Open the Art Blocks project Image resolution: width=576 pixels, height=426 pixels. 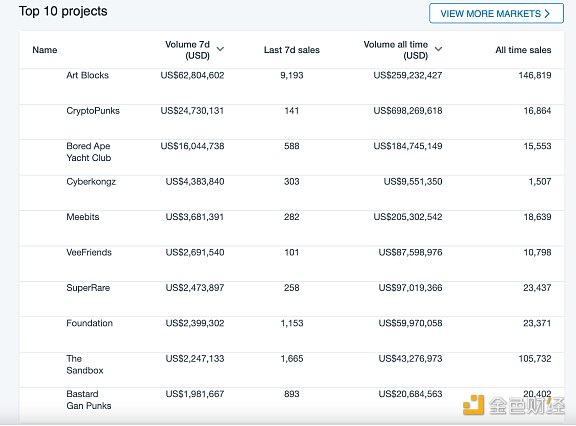(87, 75)
